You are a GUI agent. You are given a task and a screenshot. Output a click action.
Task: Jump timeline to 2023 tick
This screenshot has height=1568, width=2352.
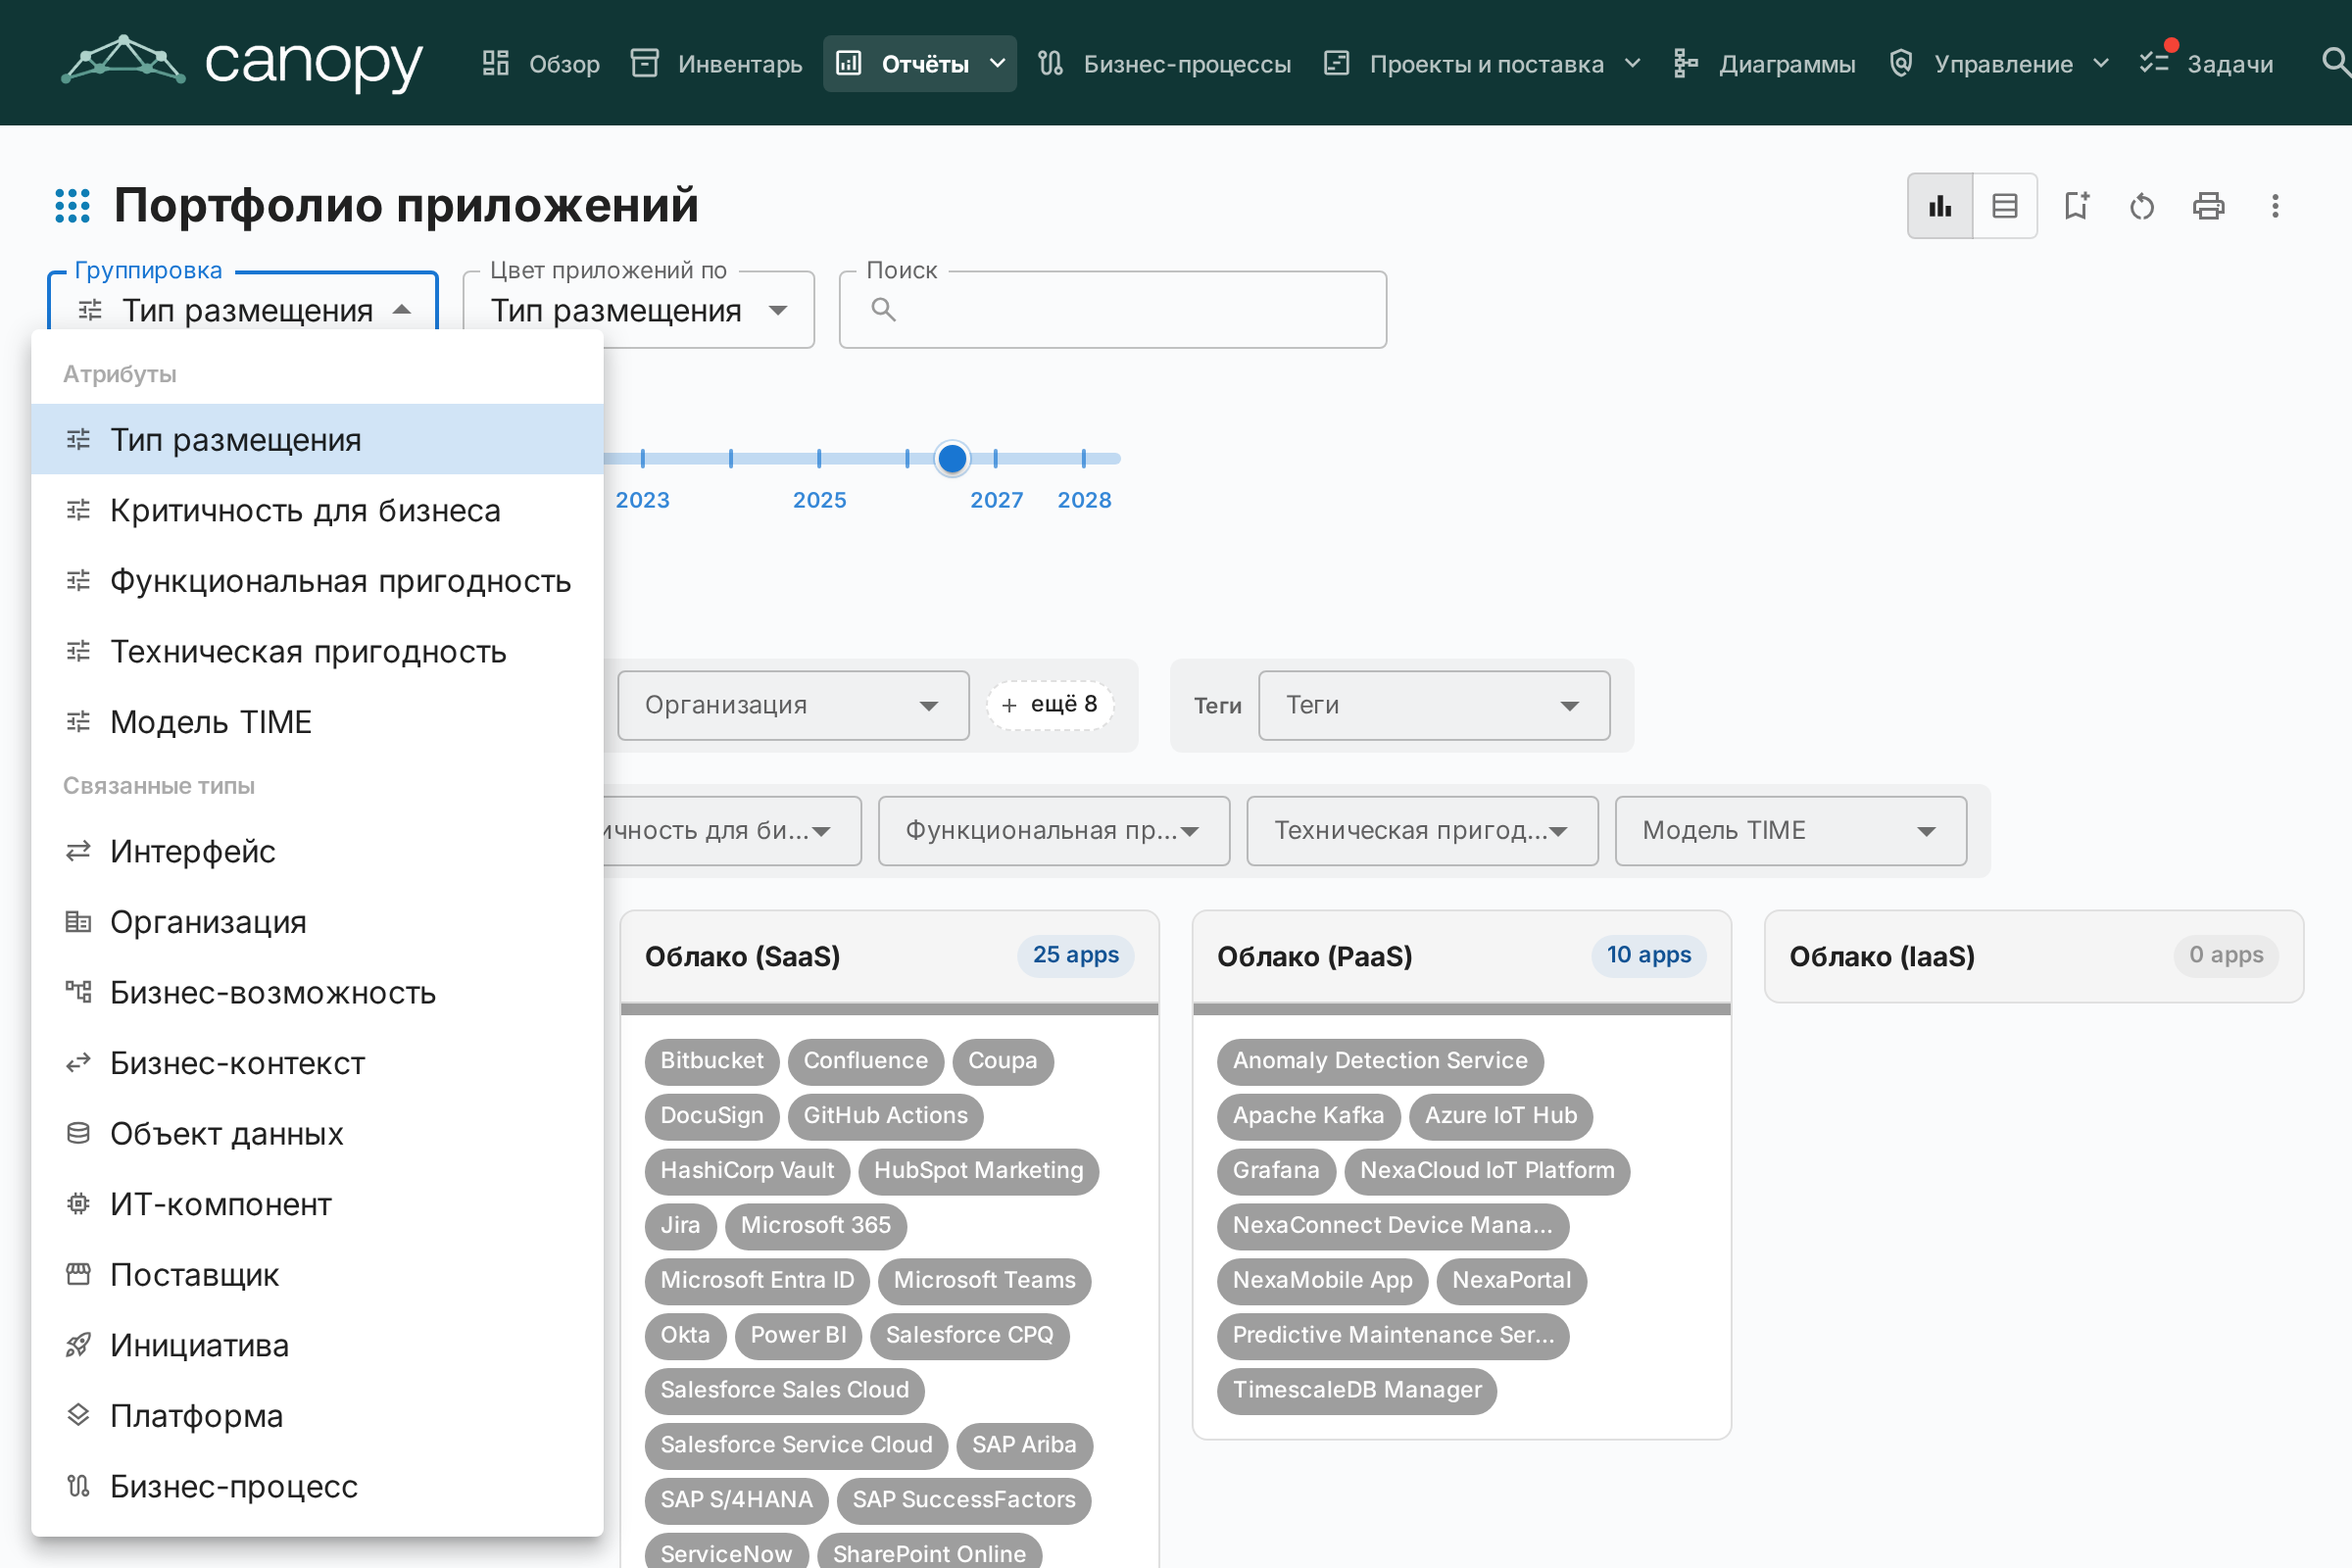(643, 458)
